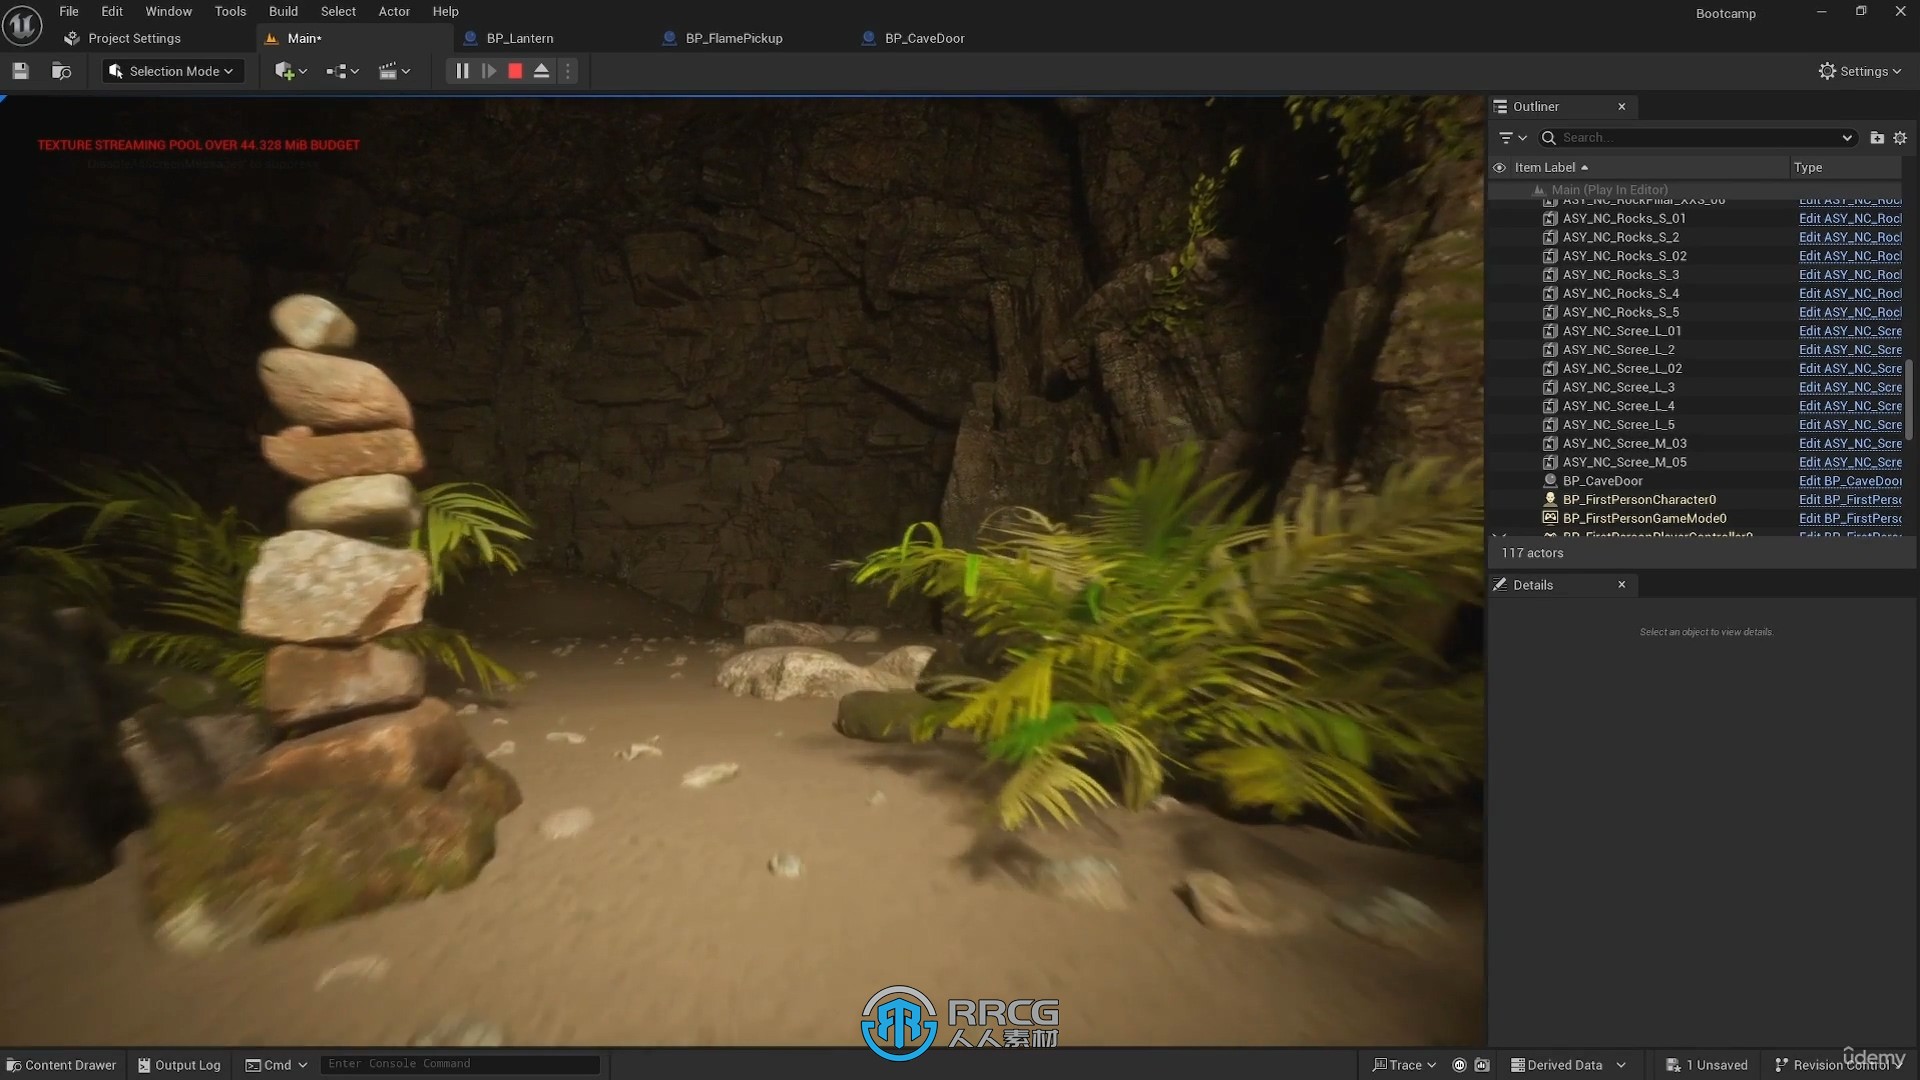Select ASY_NC_Rocks_S_01 in the Outliner
The height and width of the screenshot is (1080, 1920).
click(x=1624, y=218)
